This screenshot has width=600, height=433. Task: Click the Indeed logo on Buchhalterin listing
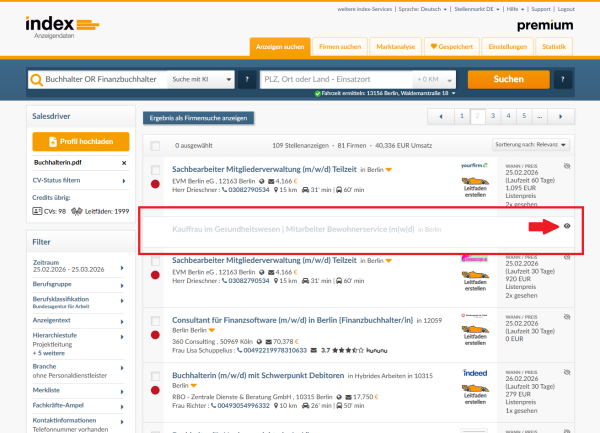(x=474, y=372)
